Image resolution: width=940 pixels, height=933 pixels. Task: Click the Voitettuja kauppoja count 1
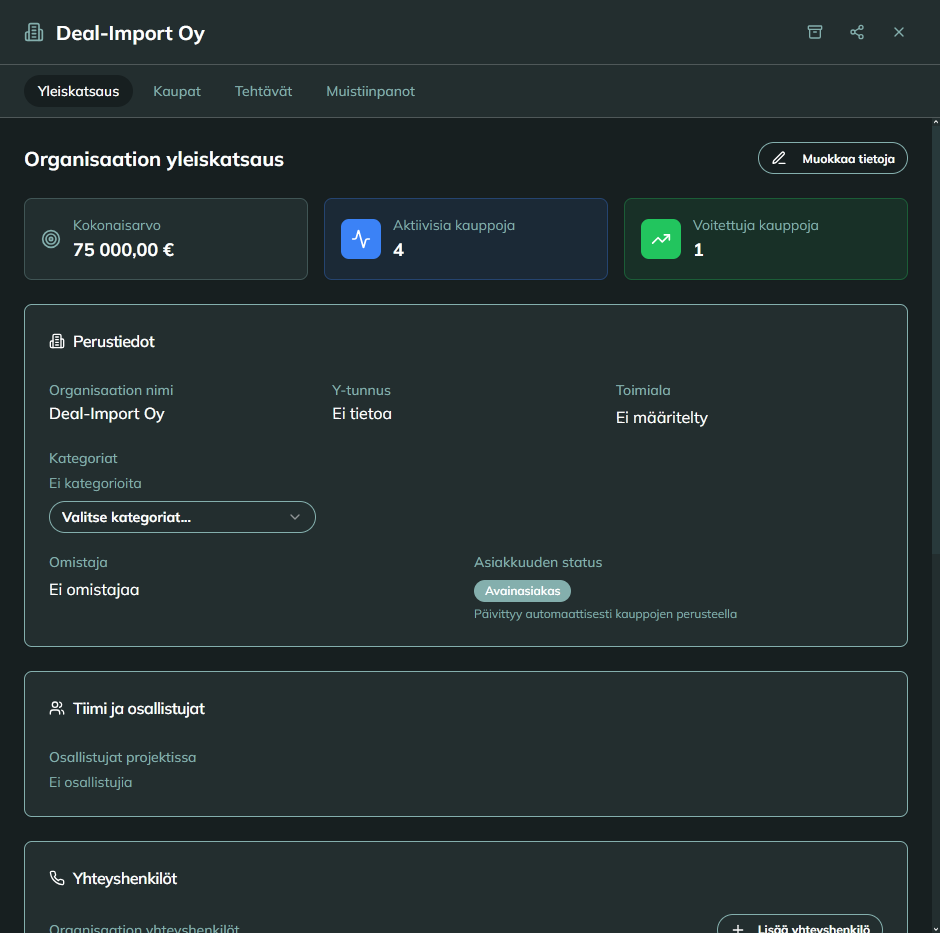coord(698,250)
